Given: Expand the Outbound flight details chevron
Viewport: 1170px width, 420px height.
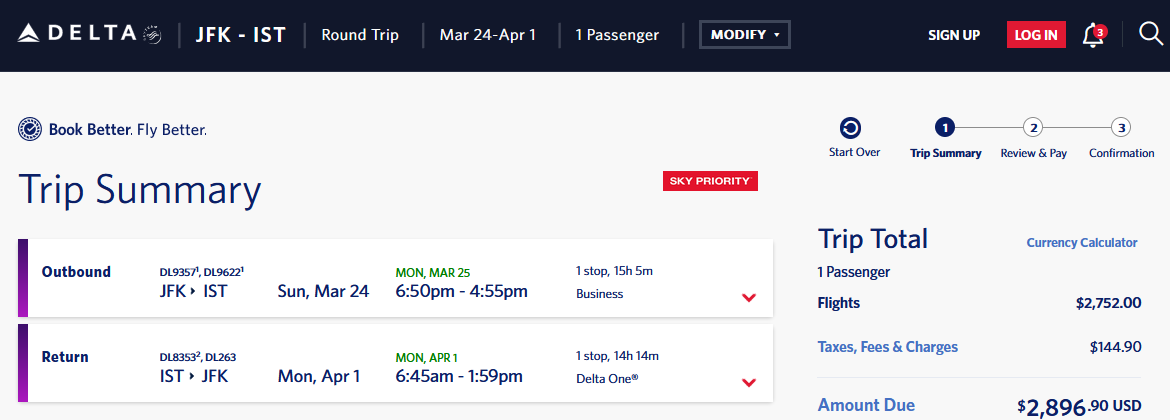Looking at the screenshot, I should coord(749,298).
